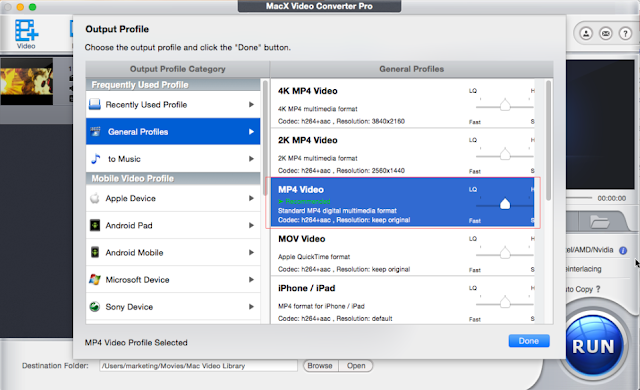The height and width of the screenshot is (390, 640).
Task: Click the iPhone / iPad quality slider
Action: (x=505, y=303)
